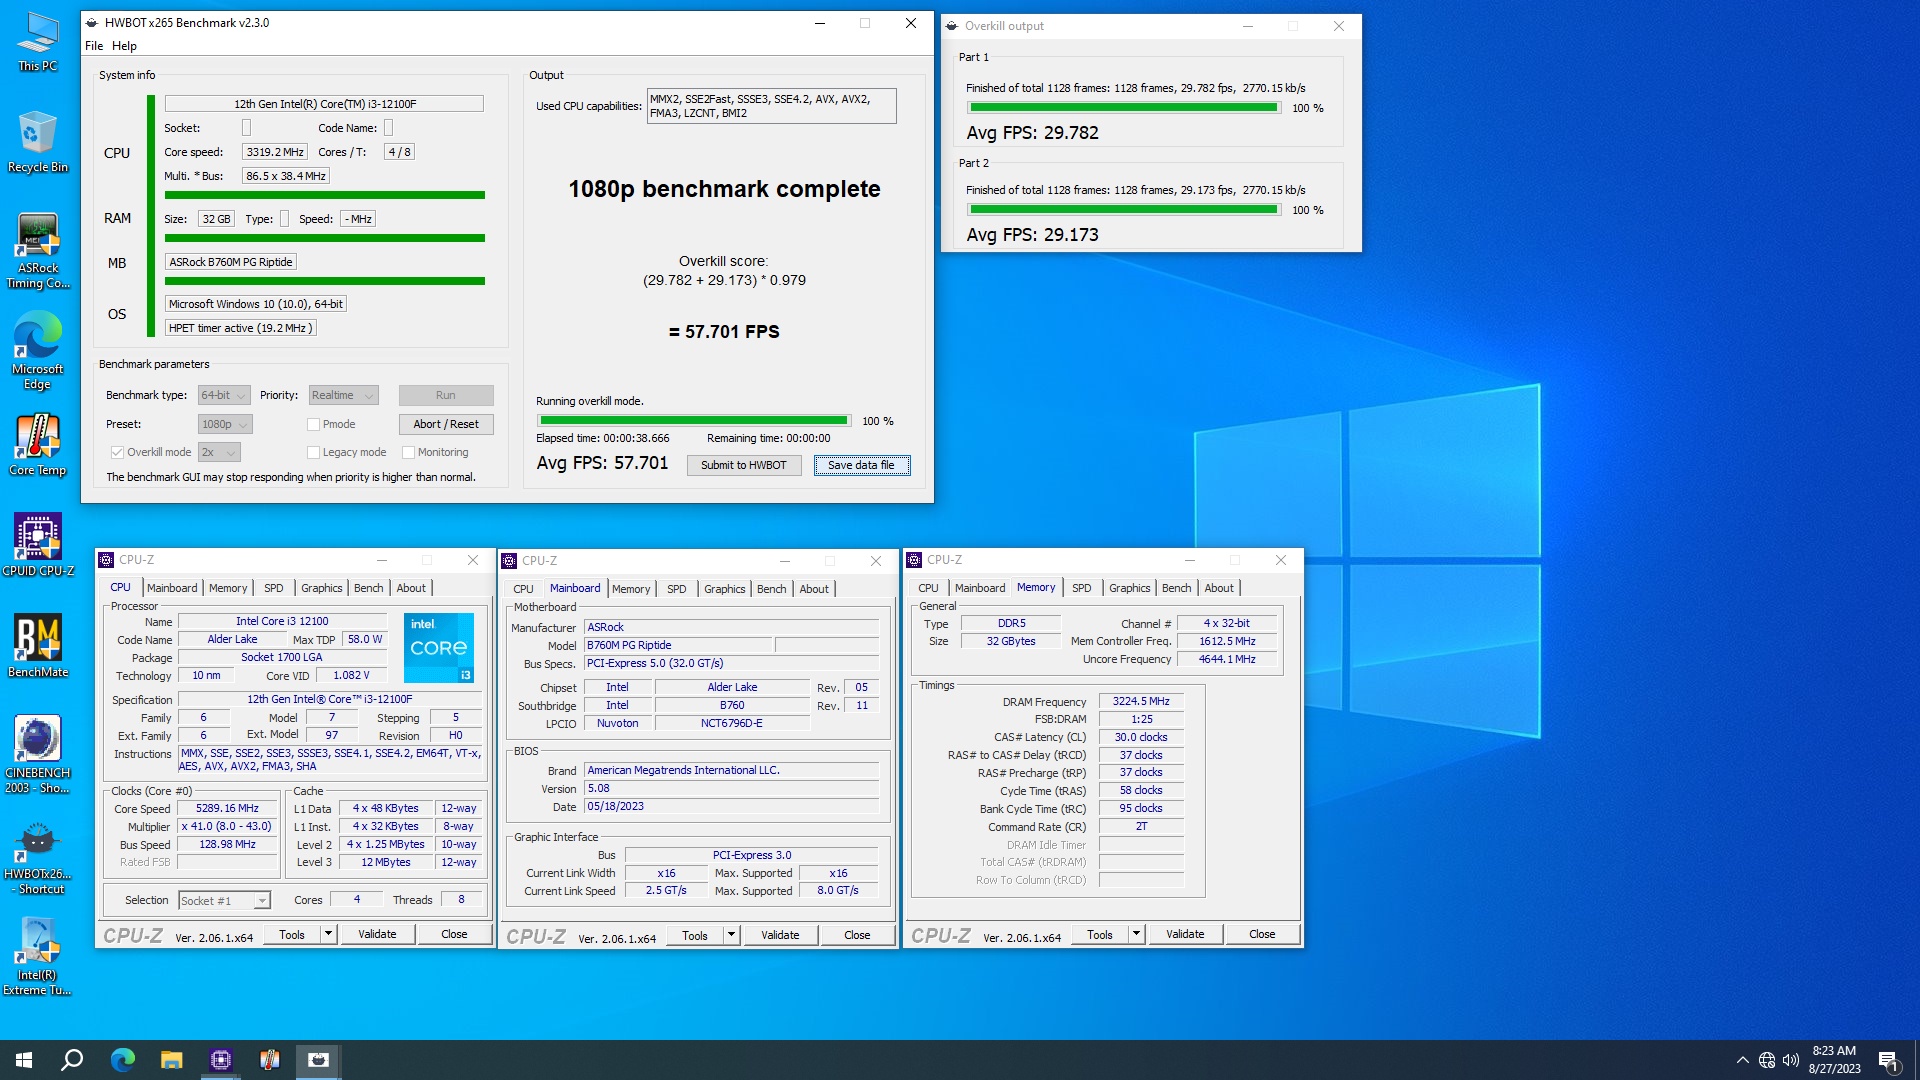Viewport: 1920px width, 1080px height.
Task: Click Close in middle CPU-Z window
Action: [x=857, y=935]
